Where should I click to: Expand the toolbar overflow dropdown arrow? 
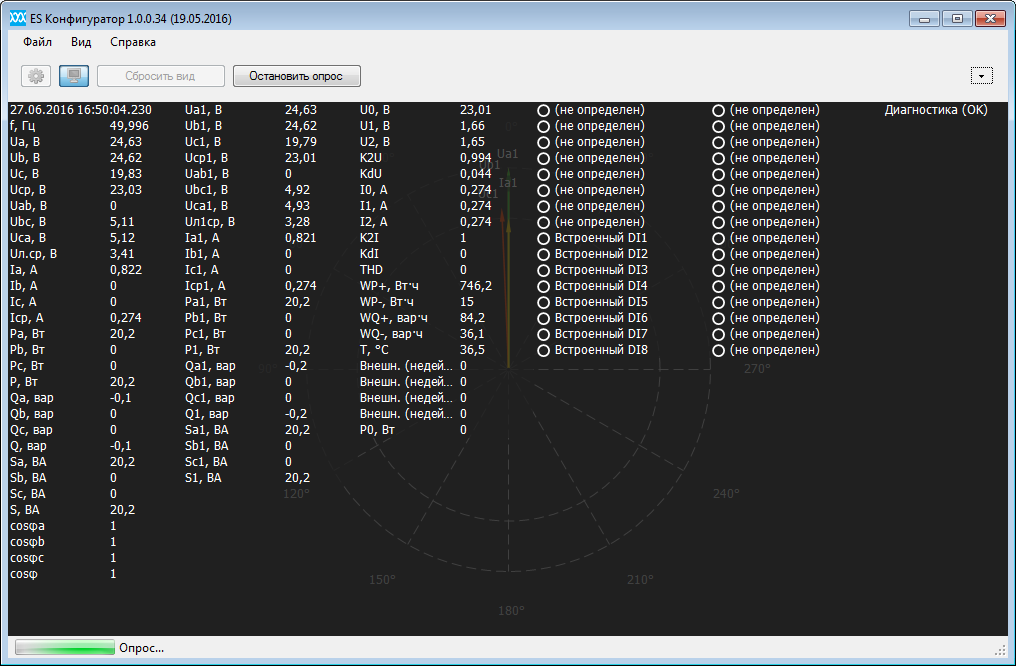point(982,76)
